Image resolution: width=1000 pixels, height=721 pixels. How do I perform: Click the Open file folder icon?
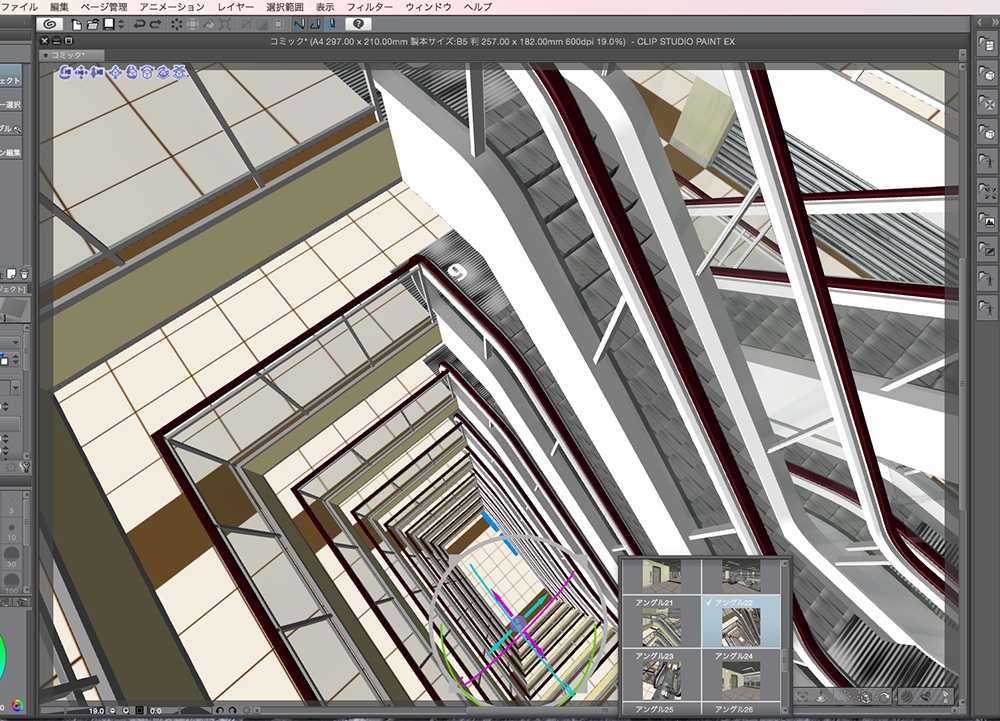pyautogui.click(x=92, y=23)
